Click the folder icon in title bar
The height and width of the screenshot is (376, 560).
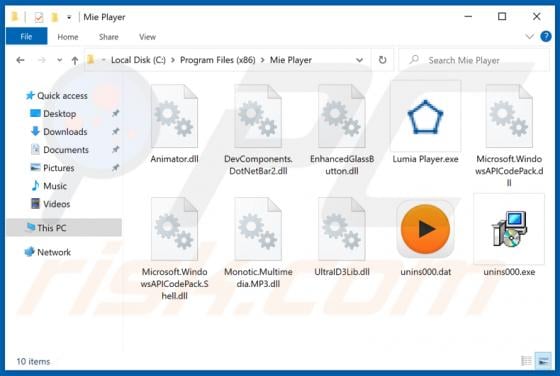[15, 17]
